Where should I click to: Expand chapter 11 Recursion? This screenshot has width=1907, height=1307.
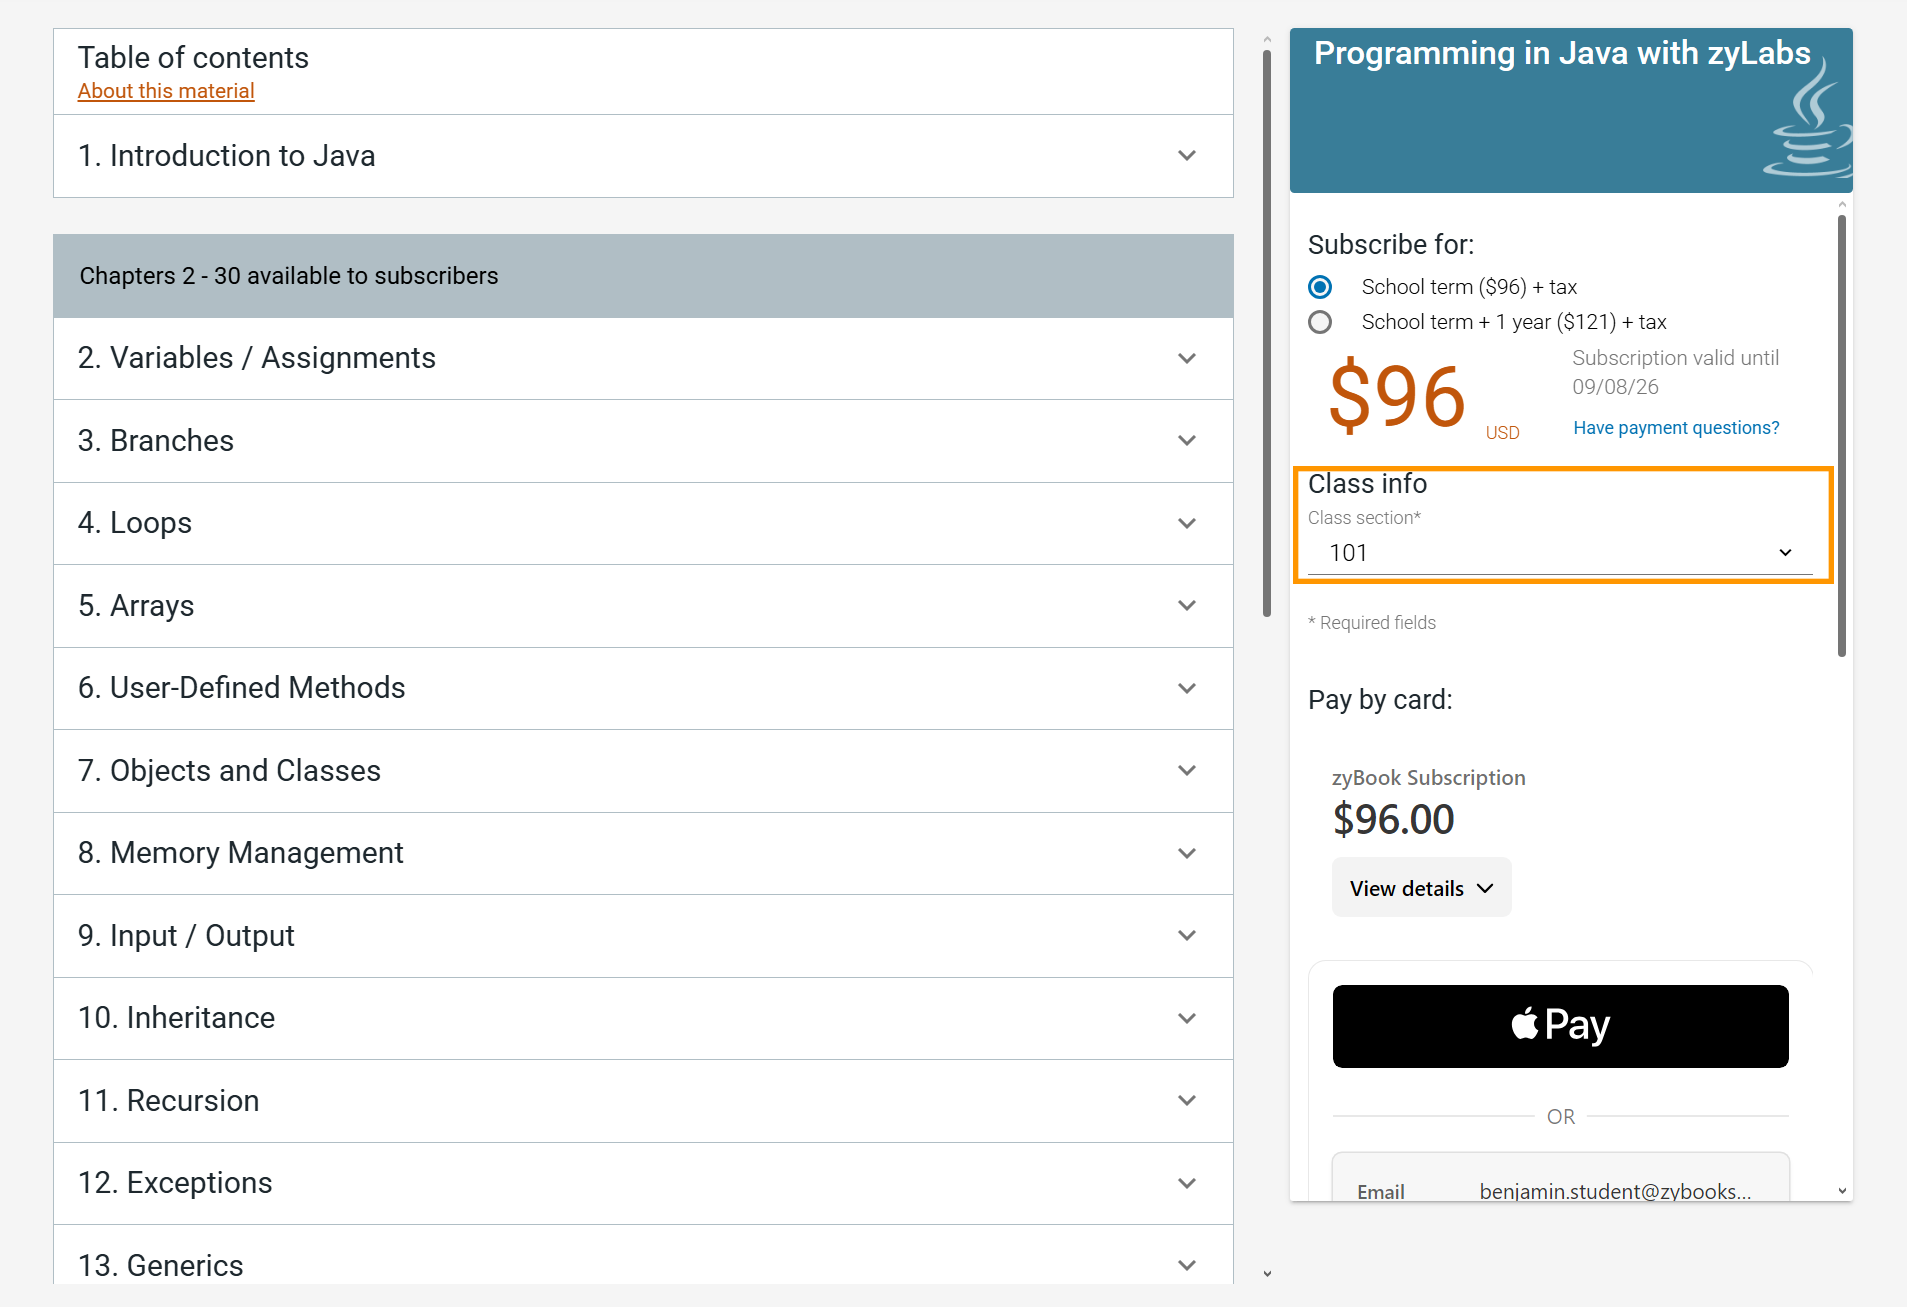click(x=643, y=1101)
